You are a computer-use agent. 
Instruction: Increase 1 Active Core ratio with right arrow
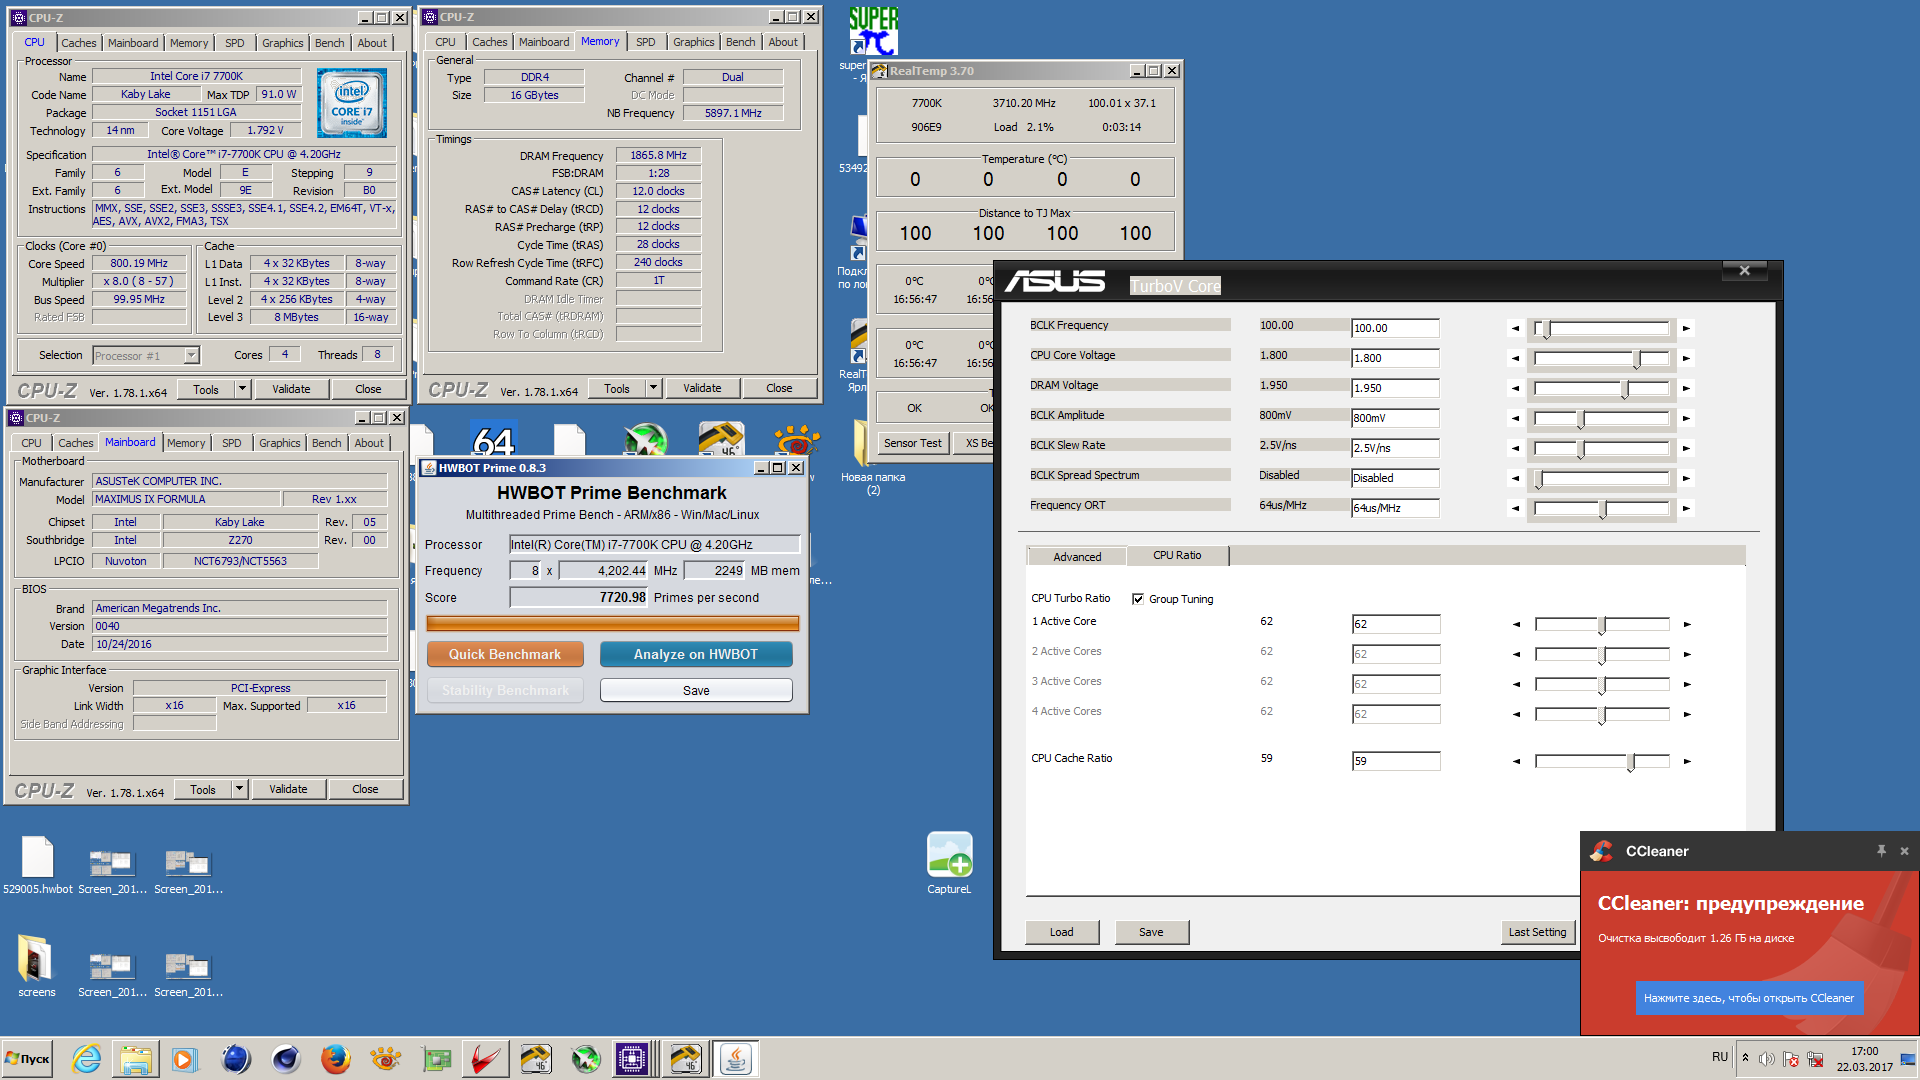click(1687, 624)
